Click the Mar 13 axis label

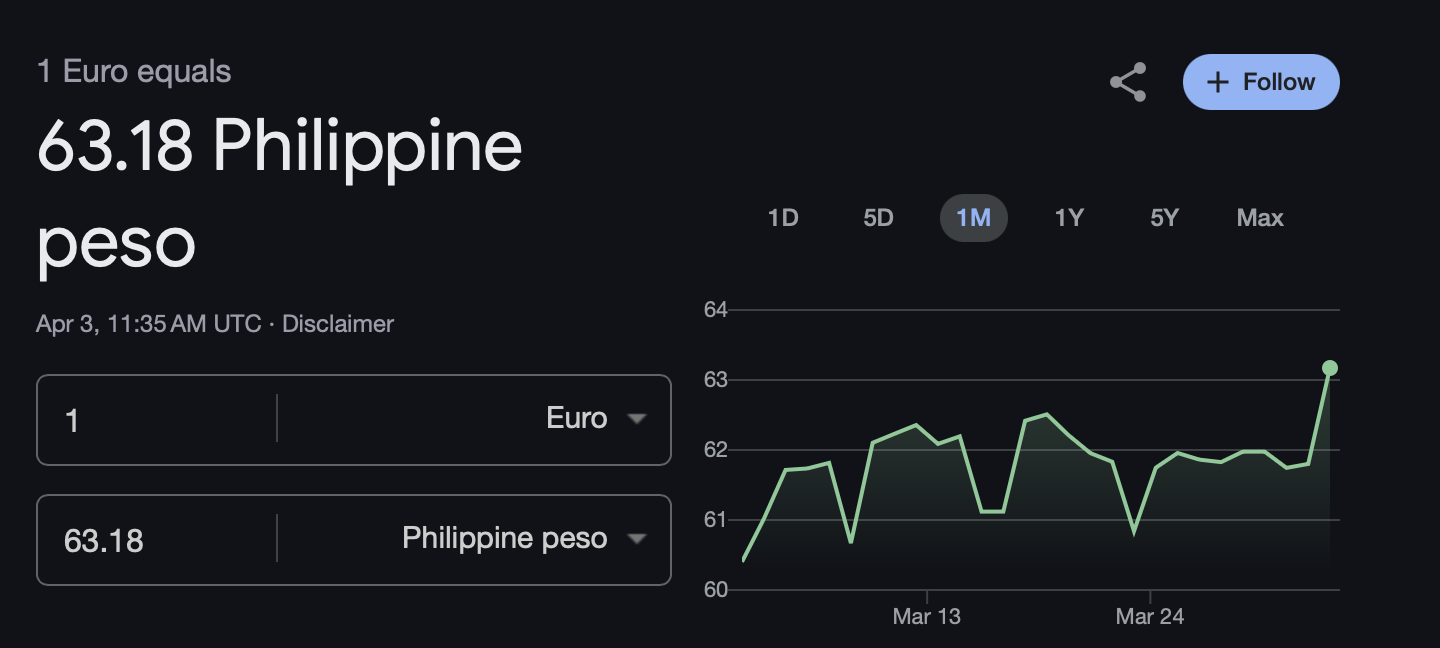(x=926, y=616)
